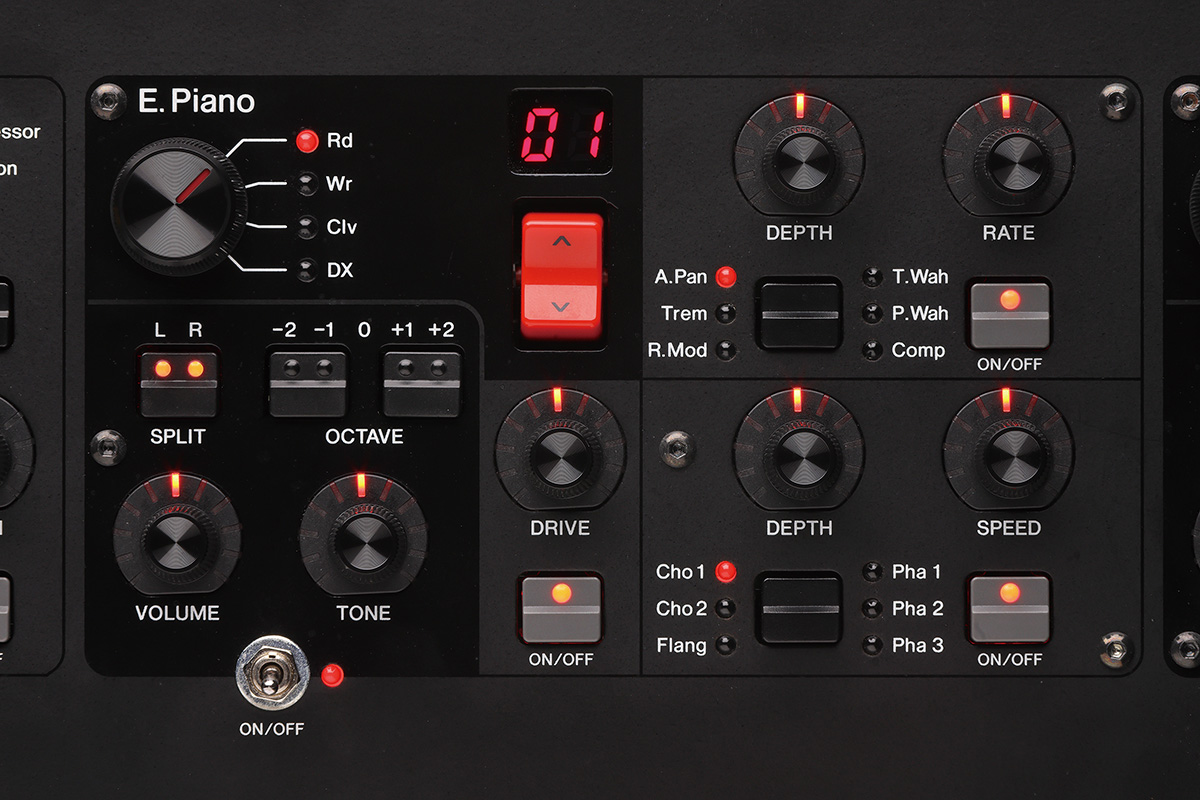Toggle the ON/OFF button beside T.Wah, P.Wah and Comp
Image resolution: width=1200 pixels, height=800 pixels.
(x=1010, y=314)
